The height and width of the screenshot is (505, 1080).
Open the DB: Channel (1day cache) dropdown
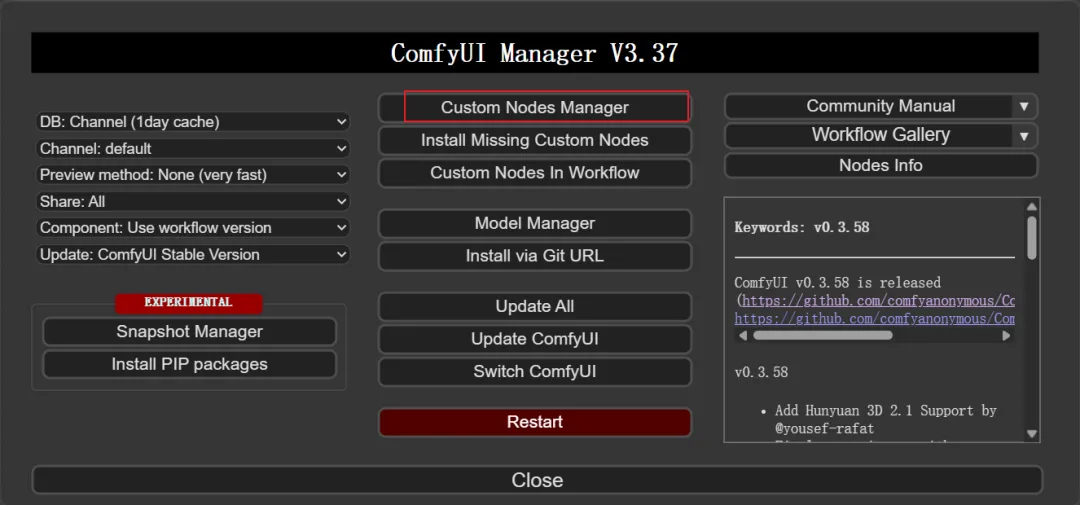click(192, 122)
